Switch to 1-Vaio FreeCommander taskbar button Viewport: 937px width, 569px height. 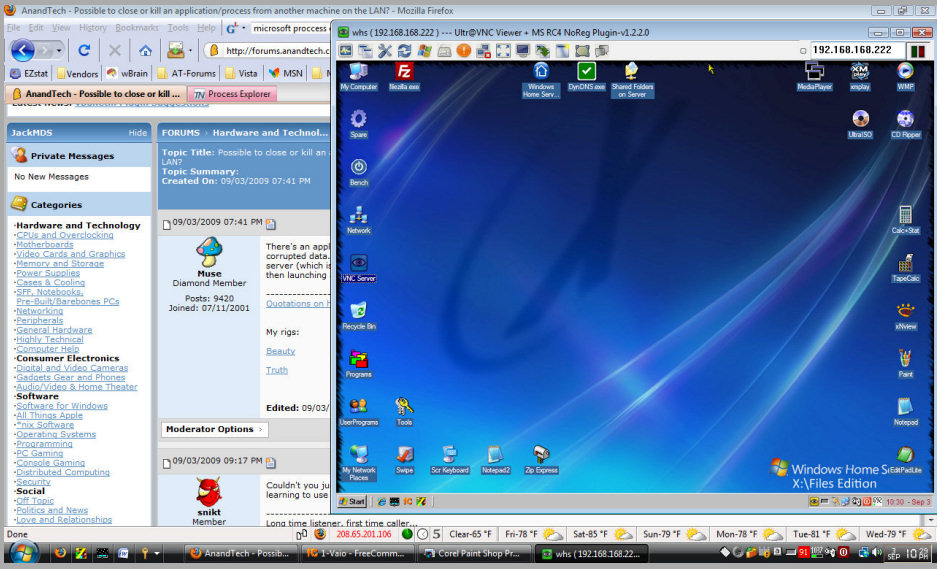click(x=357, y=553)
